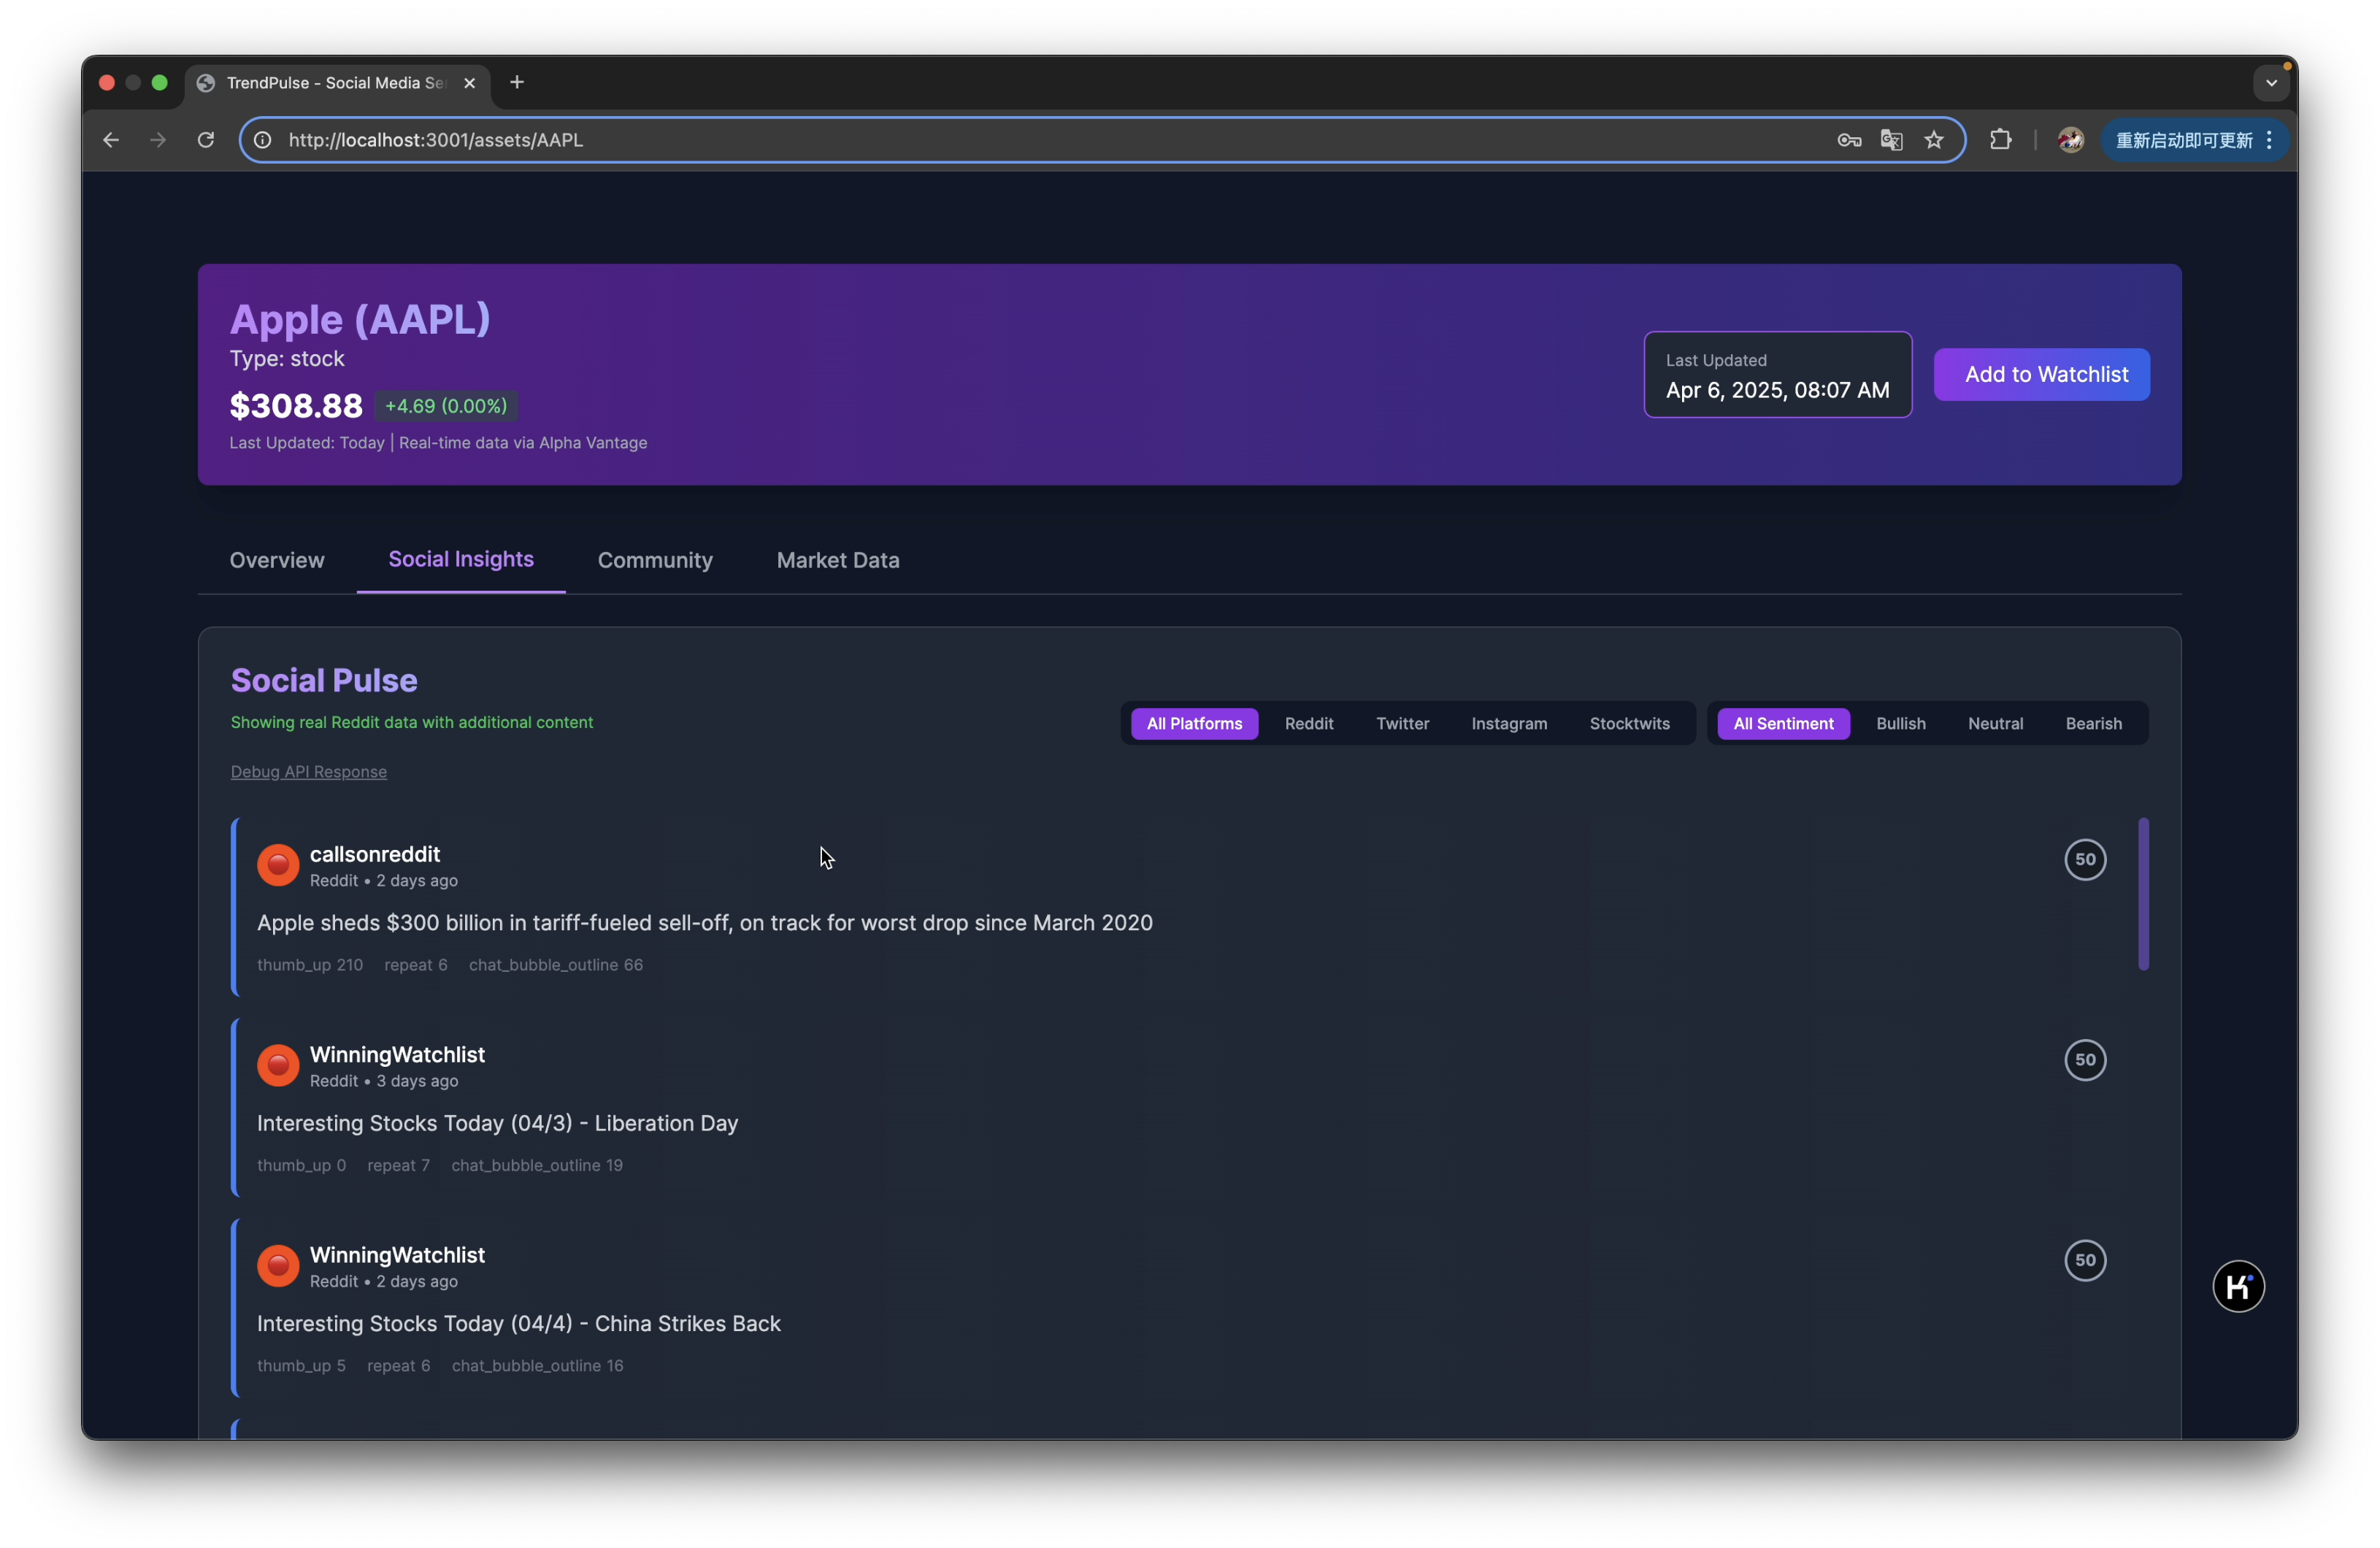
Task: Select the Stocktwits platform filter
Action: coord(1629,723)
